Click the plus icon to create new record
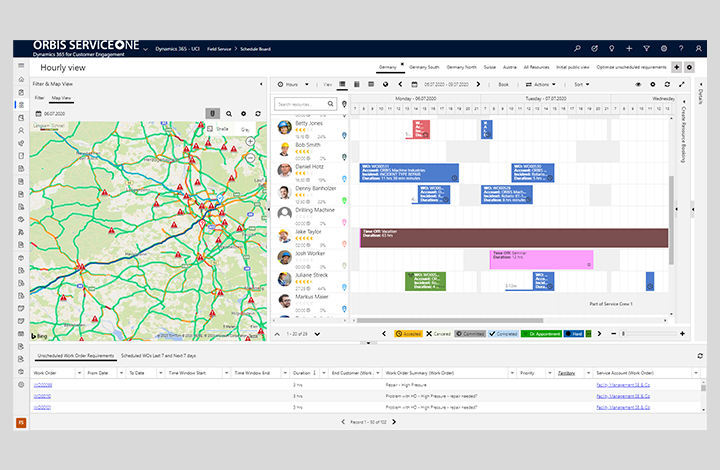Screen dimensions: 720x470 click(629, 48)
